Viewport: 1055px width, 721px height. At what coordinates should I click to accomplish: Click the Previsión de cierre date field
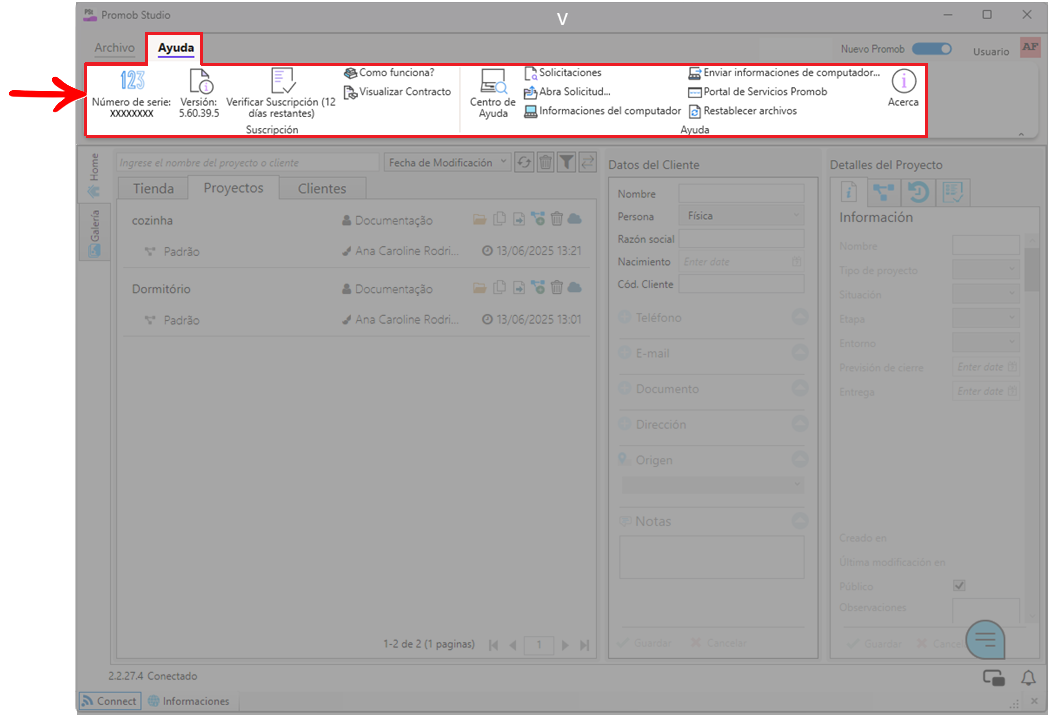pos(986,367)
